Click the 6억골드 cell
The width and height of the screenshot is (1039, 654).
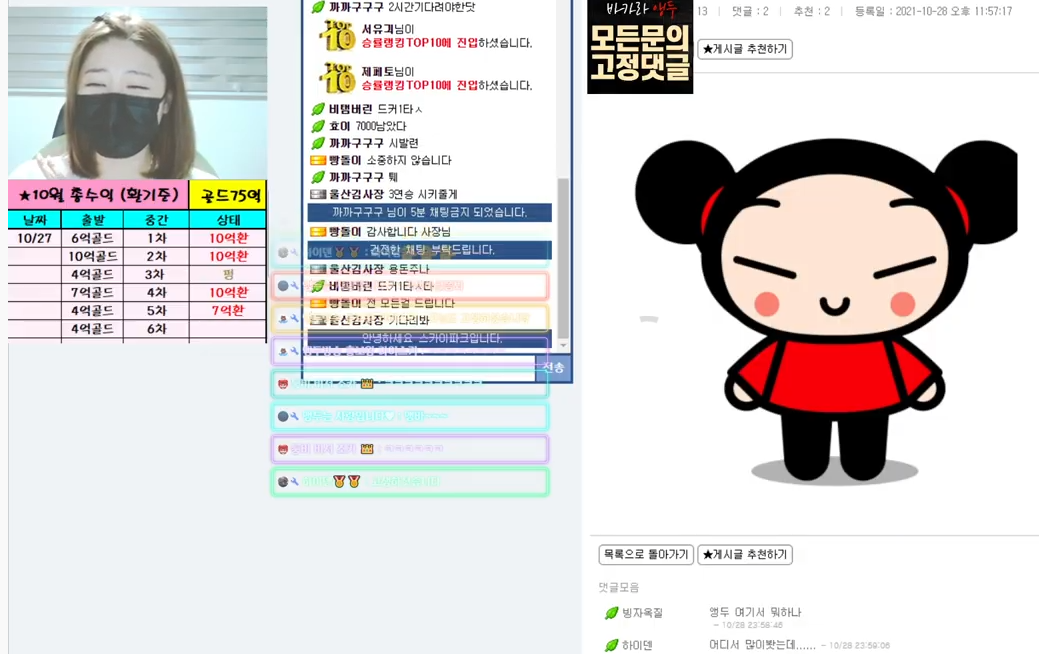click(92, 239)
